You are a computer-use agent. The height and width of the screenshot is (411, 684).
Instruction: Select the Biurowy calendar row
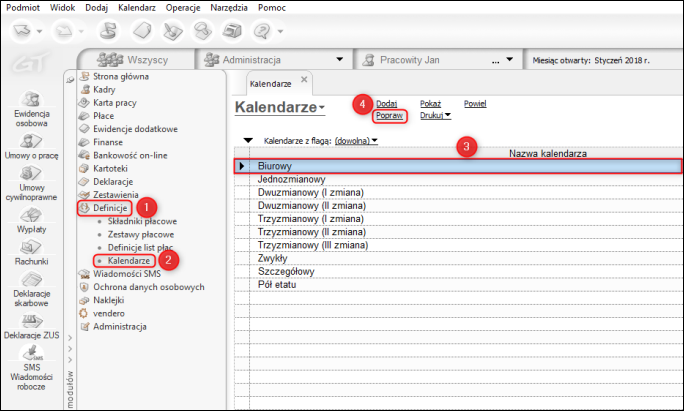point(458,166)
